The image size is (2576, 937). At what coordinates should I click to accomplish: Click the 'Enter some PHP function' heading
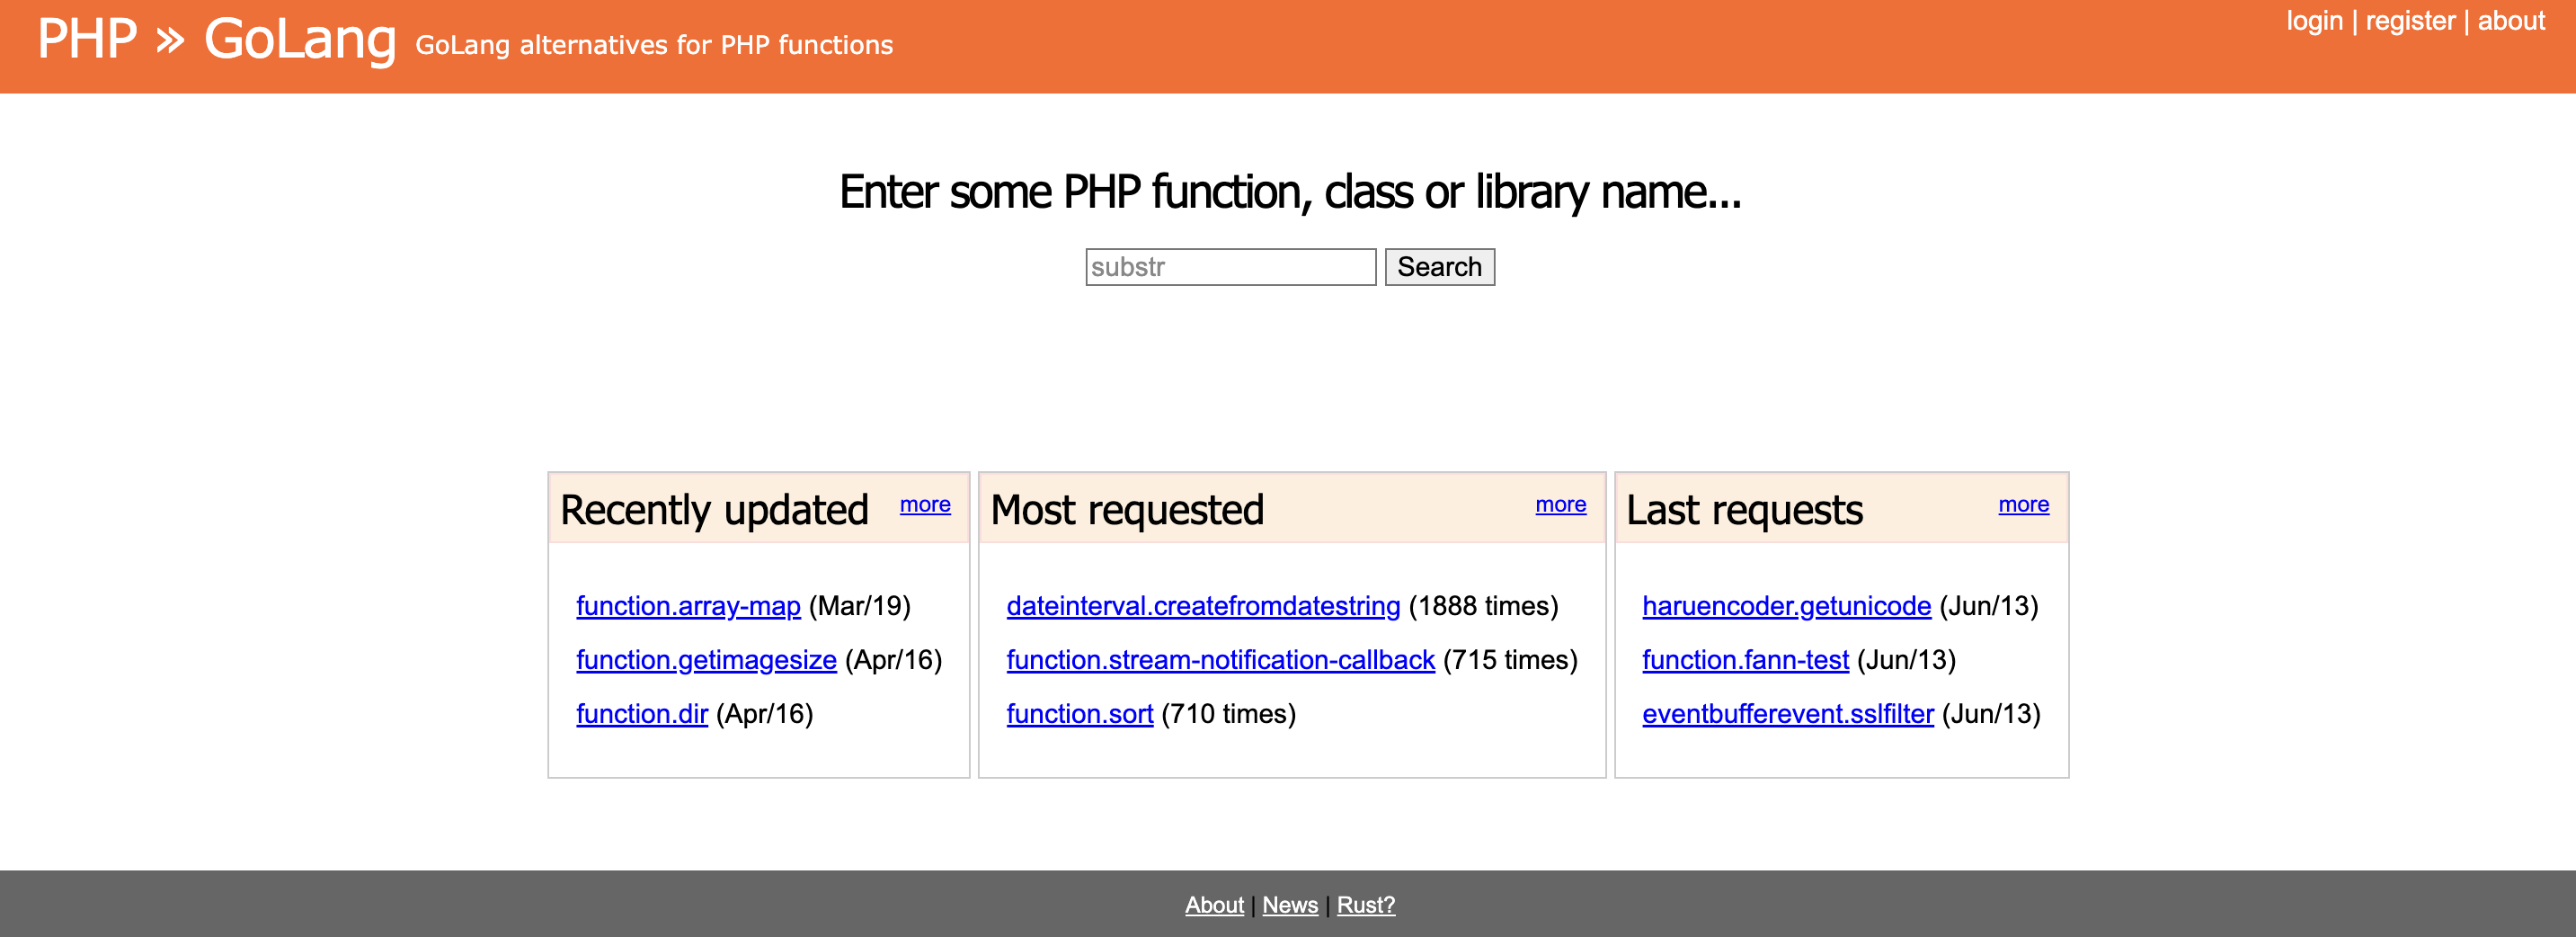(x=1290, y=192)
